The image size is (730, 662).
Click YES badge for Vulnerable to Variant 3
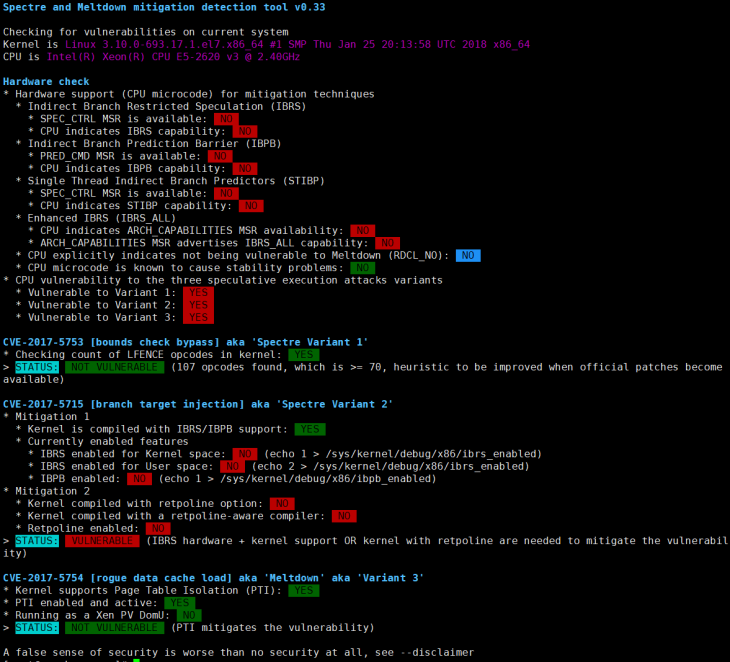198,317
